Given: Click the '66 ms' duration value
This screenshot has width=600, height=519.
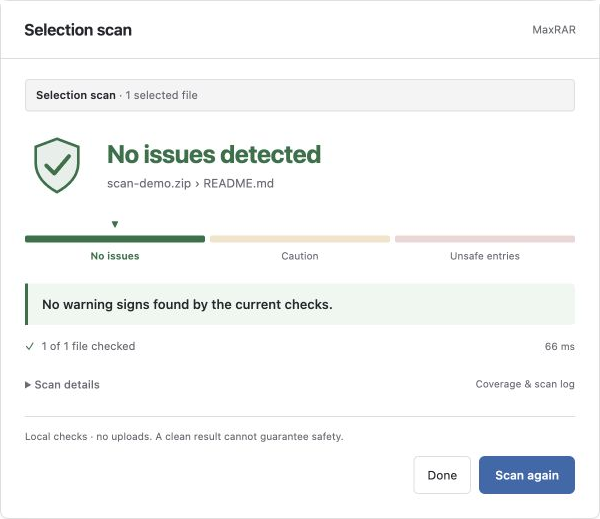Looking at the screenshot, I should tap(560, 346).
